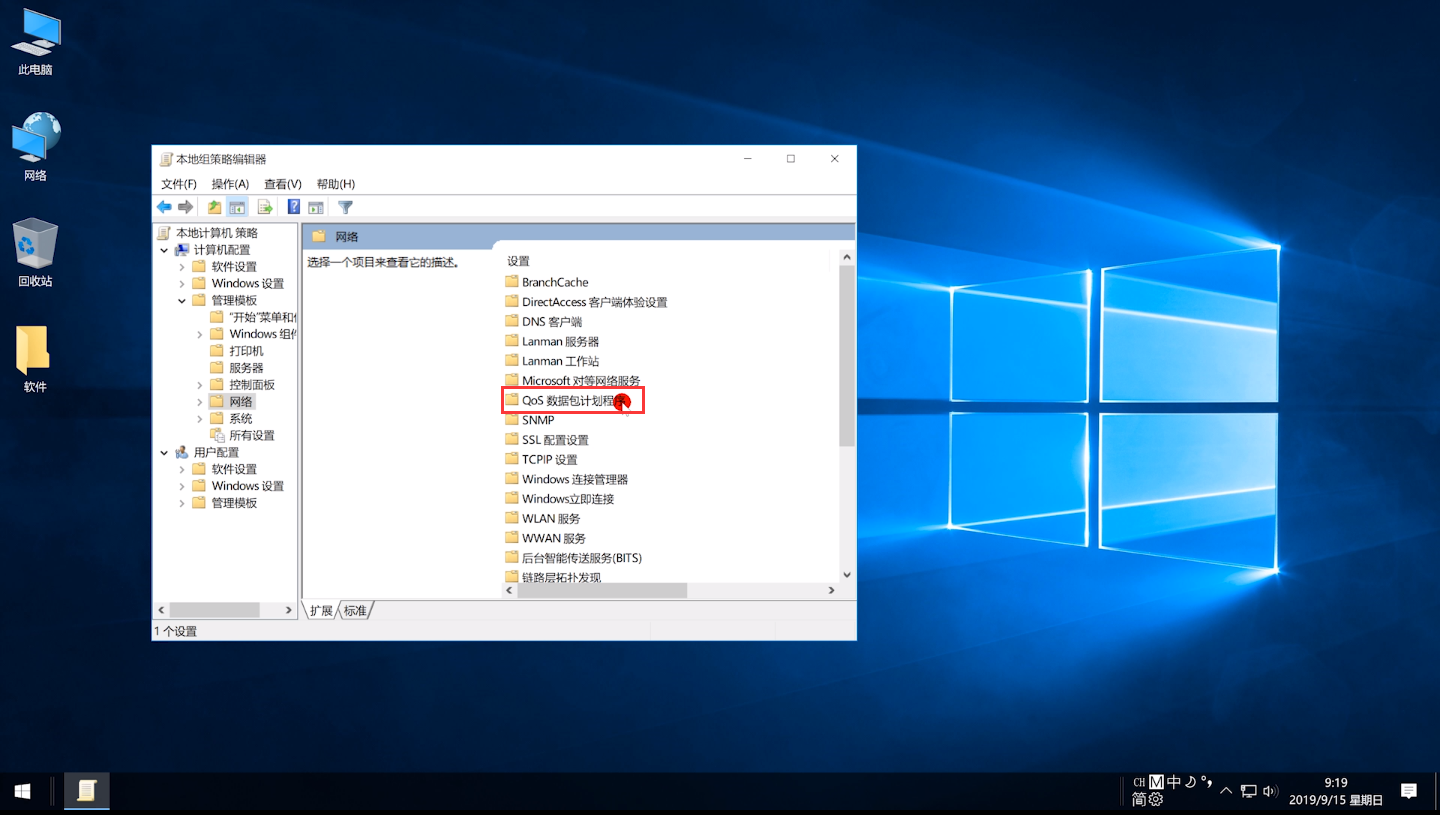Click the network icon in the system tray

click(x=1249, y=791)
